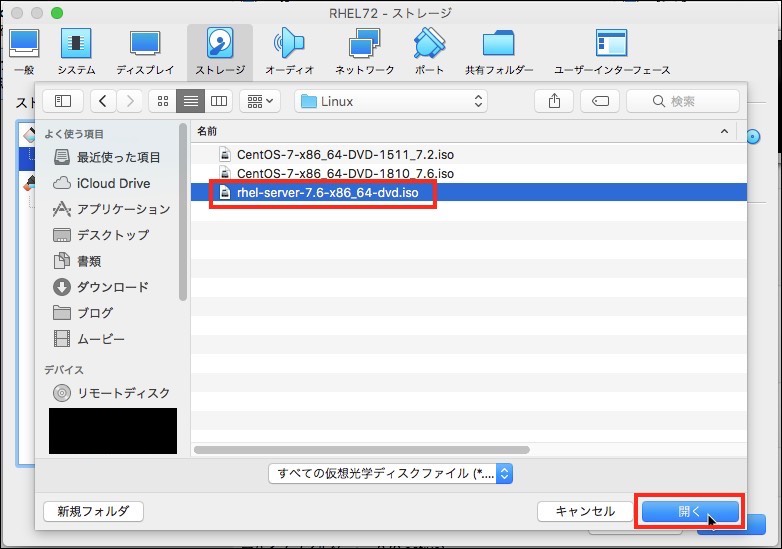Click the tags button in dialog toolbar
Image resolution: width=782 pixels, height=549 pixels.
[600, 101]
